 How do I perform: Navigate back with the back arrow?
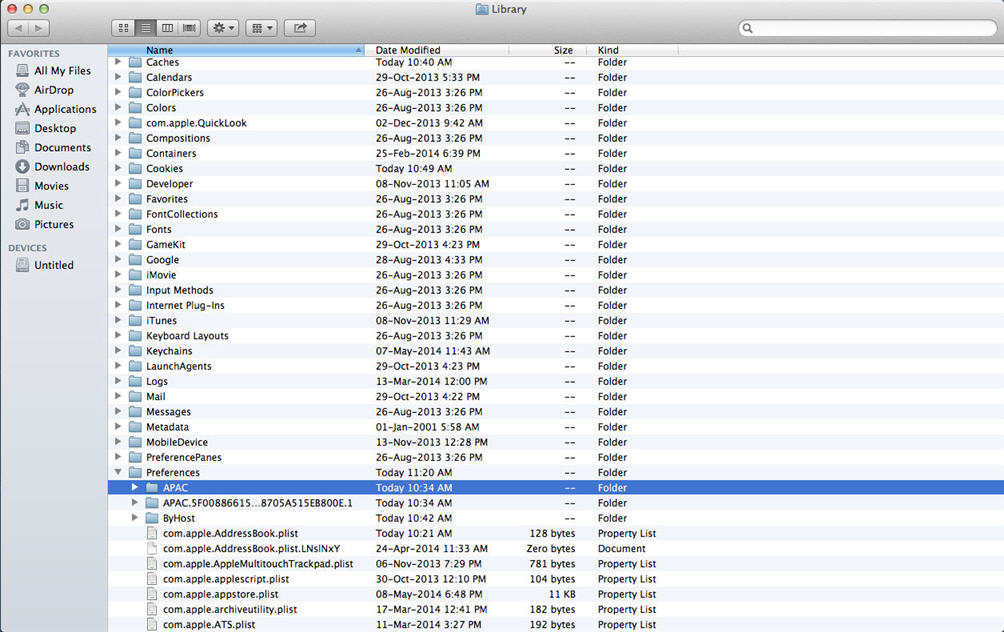coord(18,28)
